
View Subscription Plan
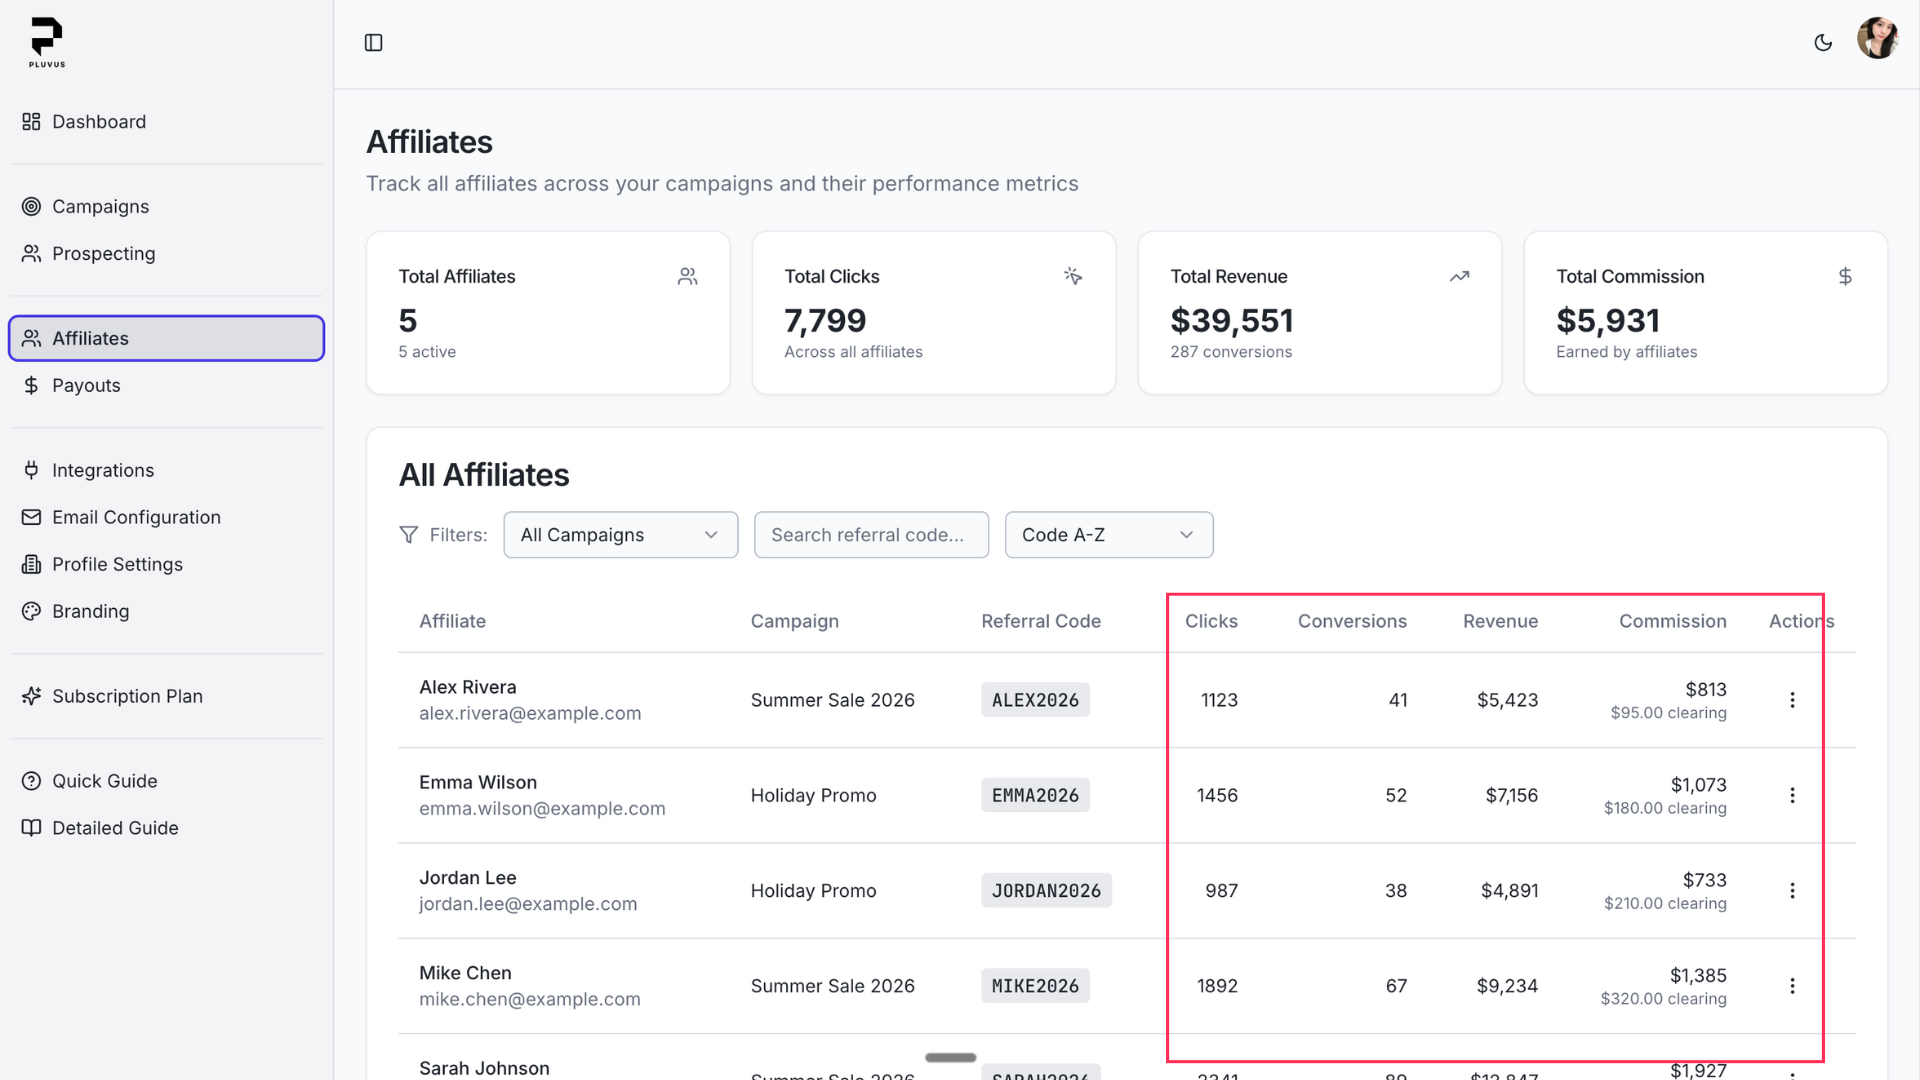pos(166,697)
